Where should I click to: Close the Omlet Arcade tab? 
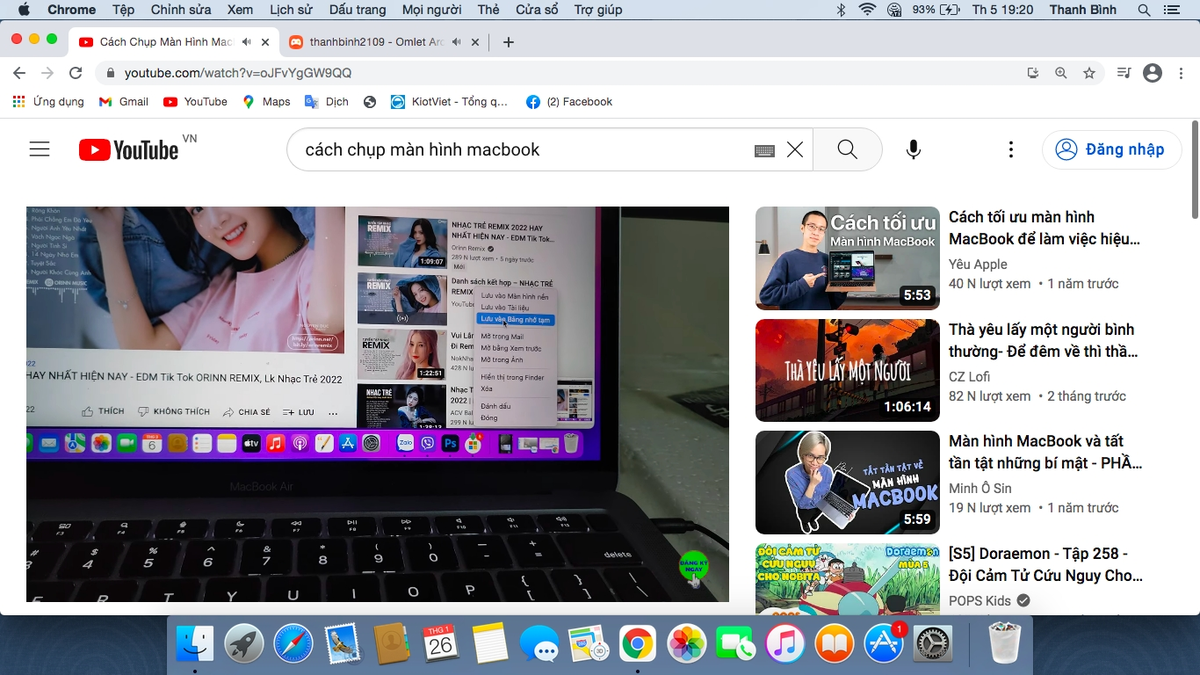click(x=477, y=42)
